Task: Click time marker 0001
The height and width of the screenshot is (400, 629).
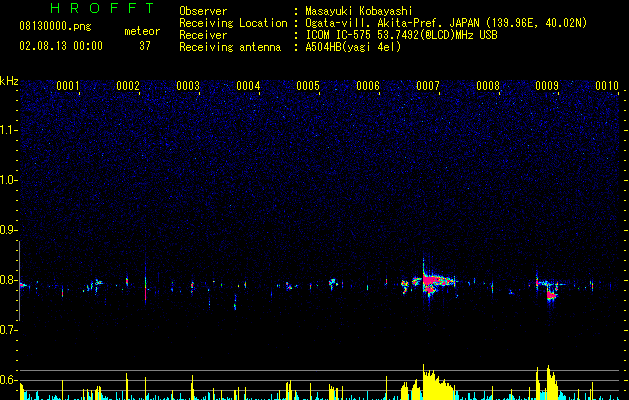Action: point(68,86)
